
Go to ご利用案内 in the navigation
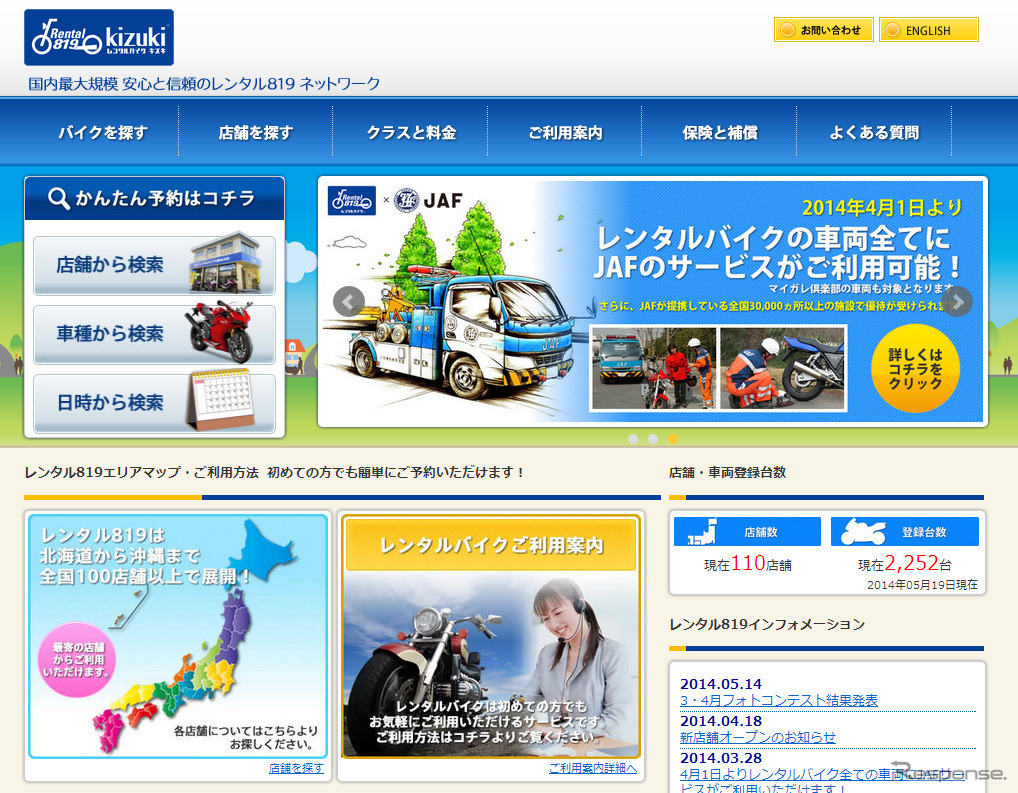(565, 132)
